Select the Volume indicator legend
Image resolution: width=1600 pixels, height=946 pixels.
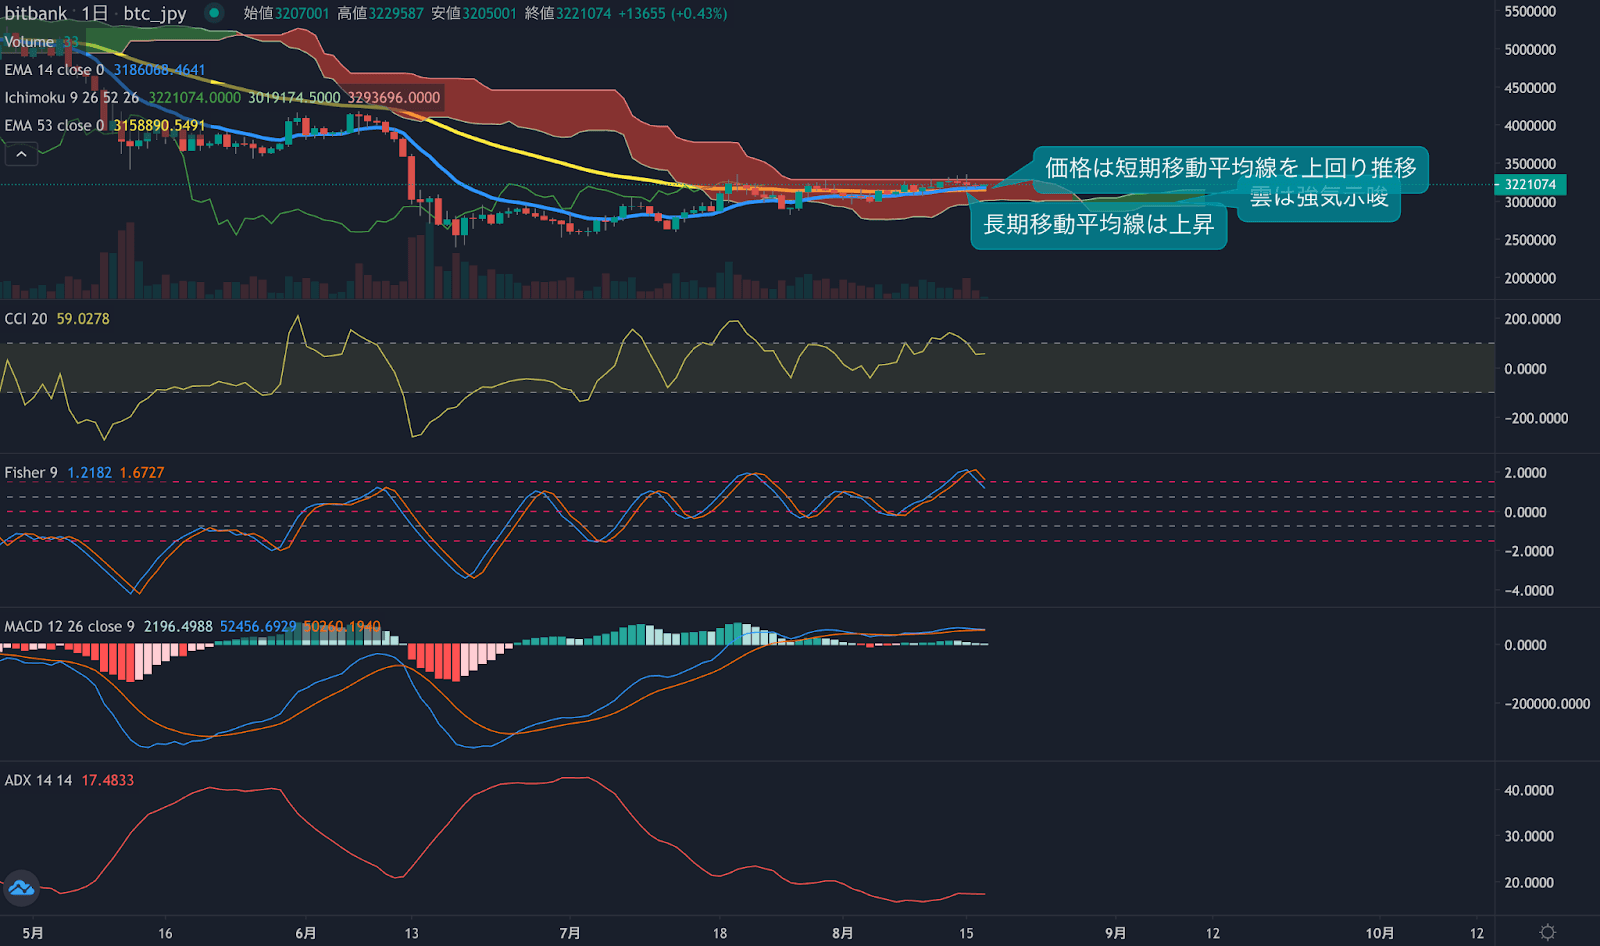coord(30,43)
